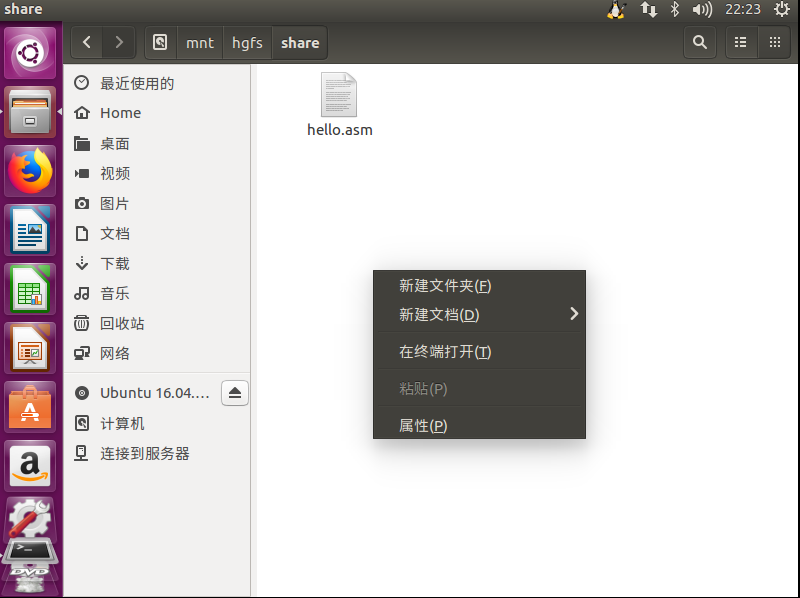The width and height of the screenshot is (800, 598).
Task: Open 回收站 in the sidebar
Action: pos(157,323)
